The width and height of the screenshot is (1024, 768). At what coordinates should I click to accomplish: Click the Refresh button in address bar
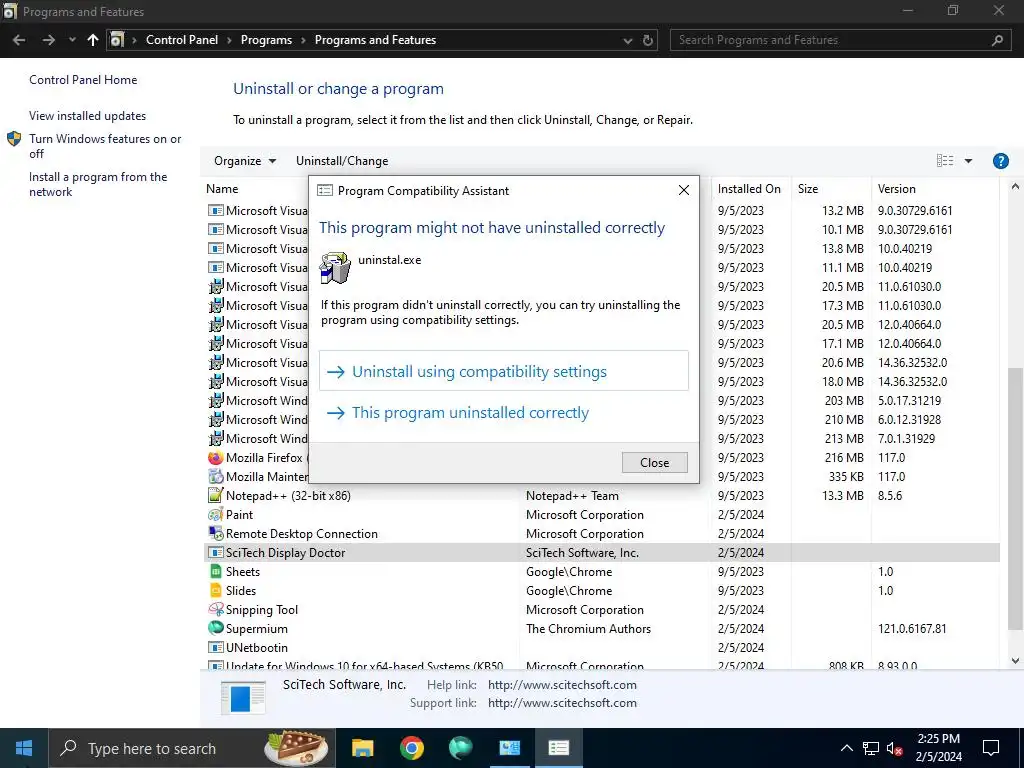pyautogui.click(x=648, y=40)
